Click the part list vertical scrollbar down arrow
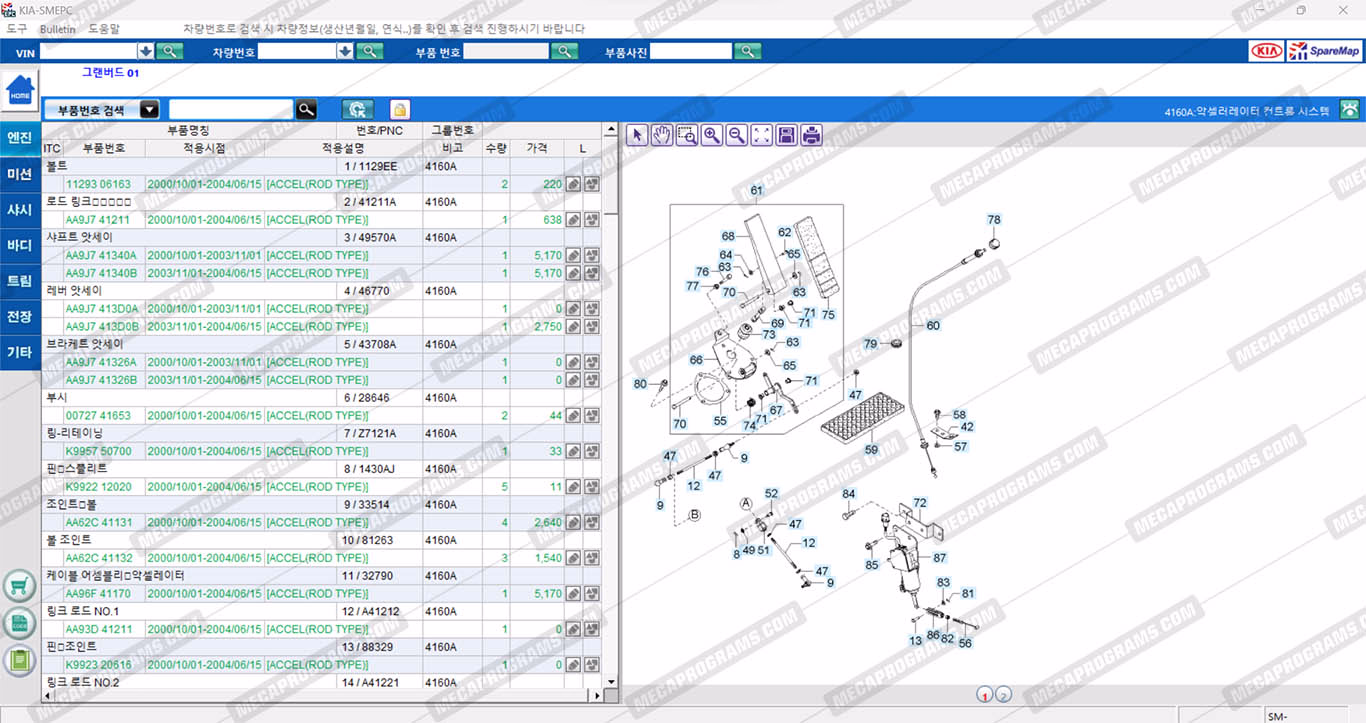Screen dimensions: 1366x723 (610, 681)
